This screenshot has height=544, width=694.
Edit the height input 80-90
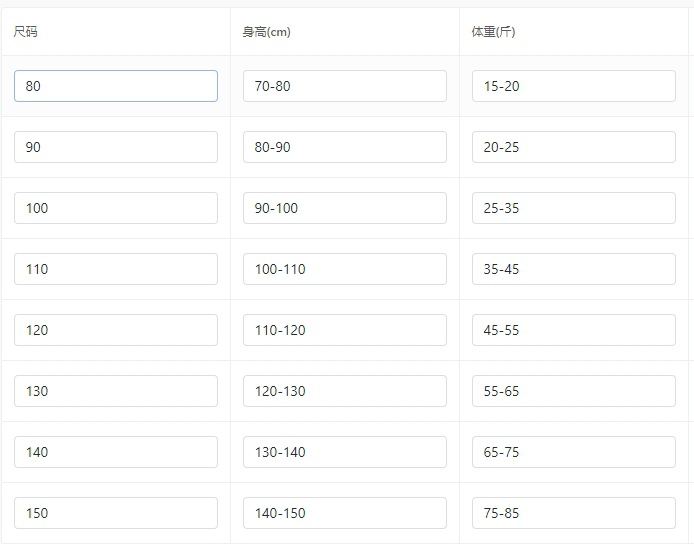pyautogui.click(x=344, y=147)
